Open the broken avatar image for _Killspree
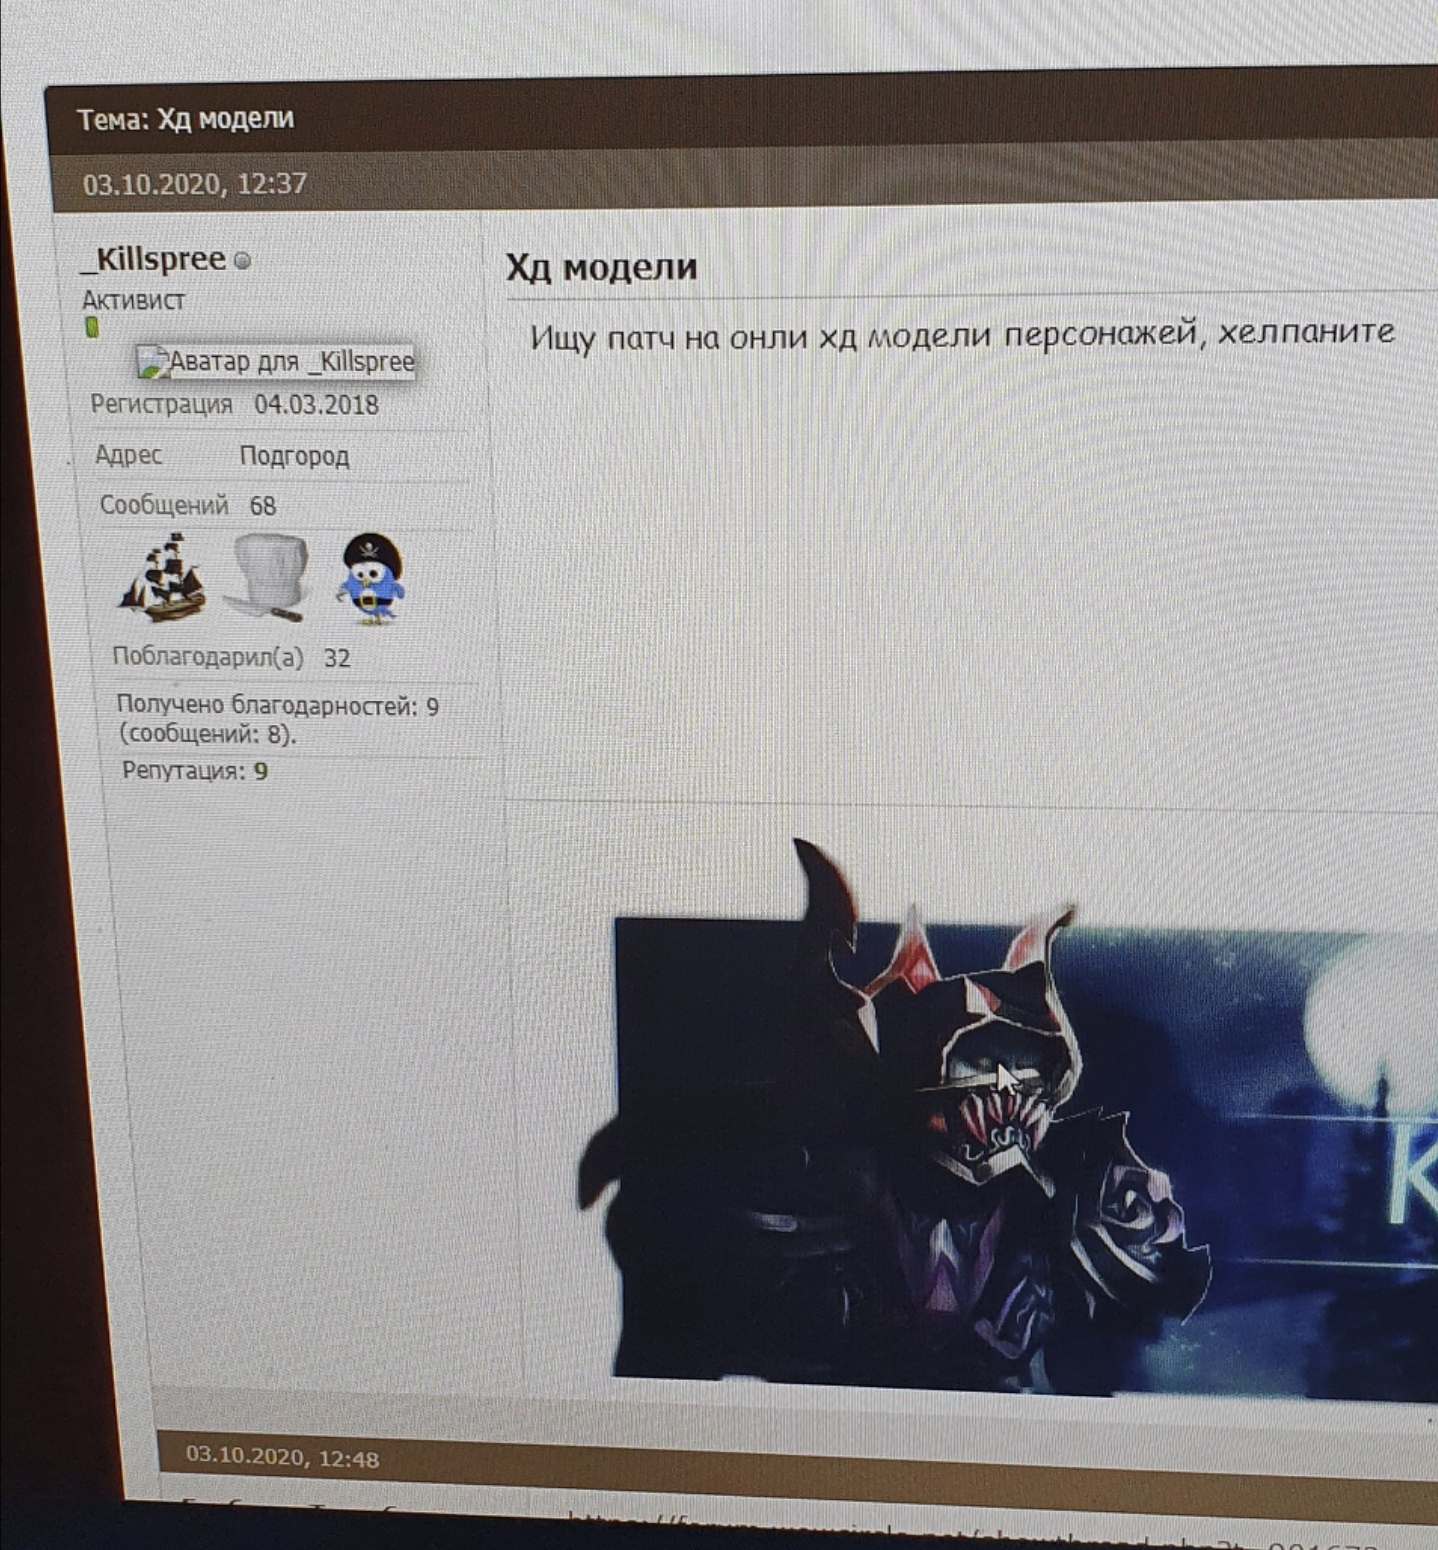Viewport: 1438px width, 1550px height. tap(276, 361)
